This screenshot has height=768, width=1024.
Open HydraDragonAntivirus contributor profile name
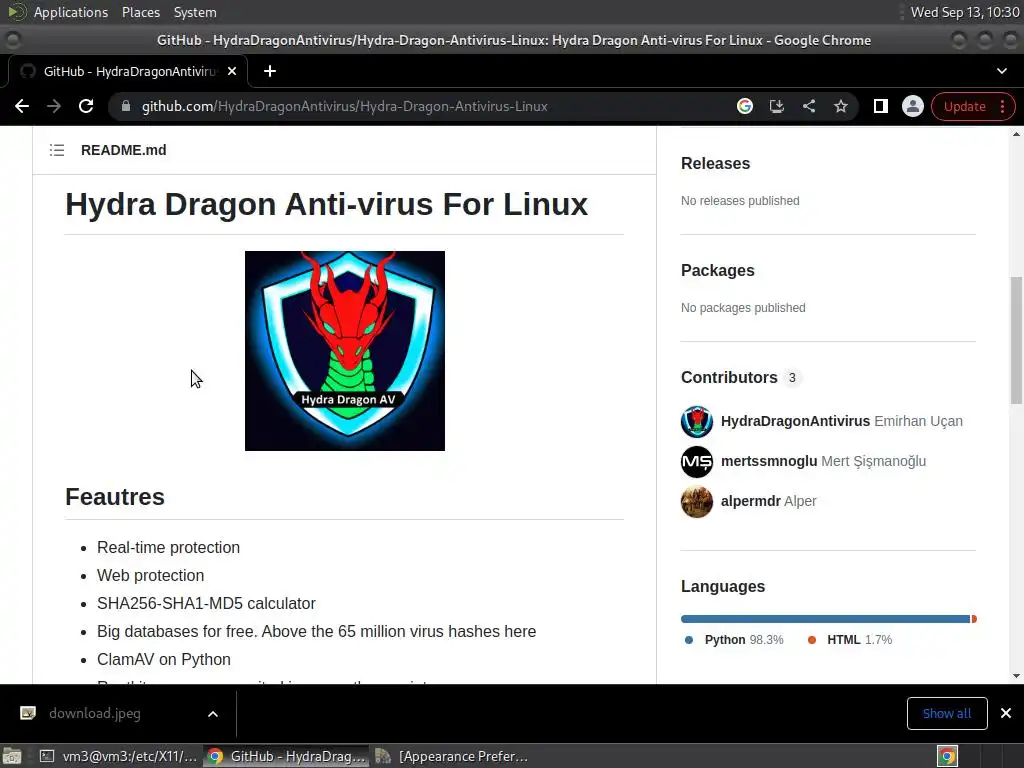coord(795,421)
